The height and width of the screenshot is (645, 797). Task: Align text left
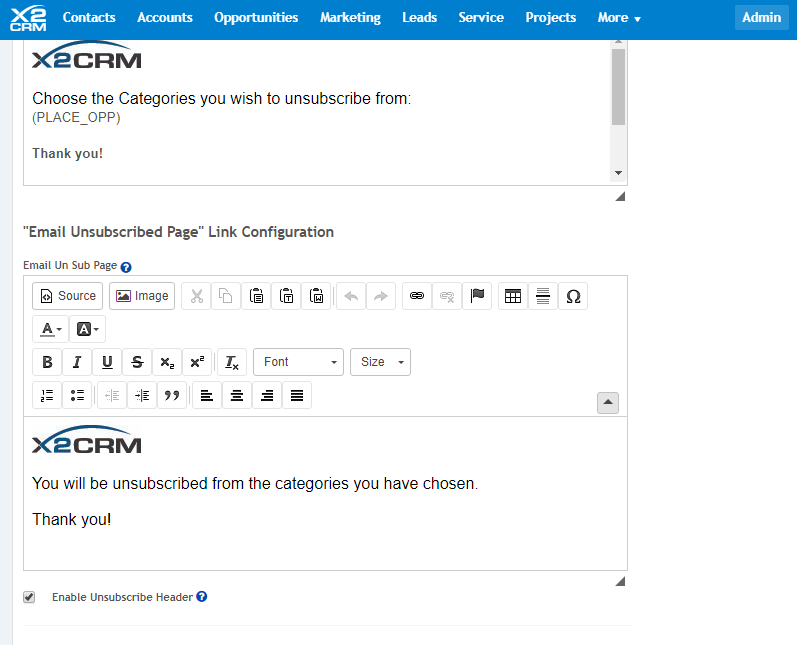[207, 395]
